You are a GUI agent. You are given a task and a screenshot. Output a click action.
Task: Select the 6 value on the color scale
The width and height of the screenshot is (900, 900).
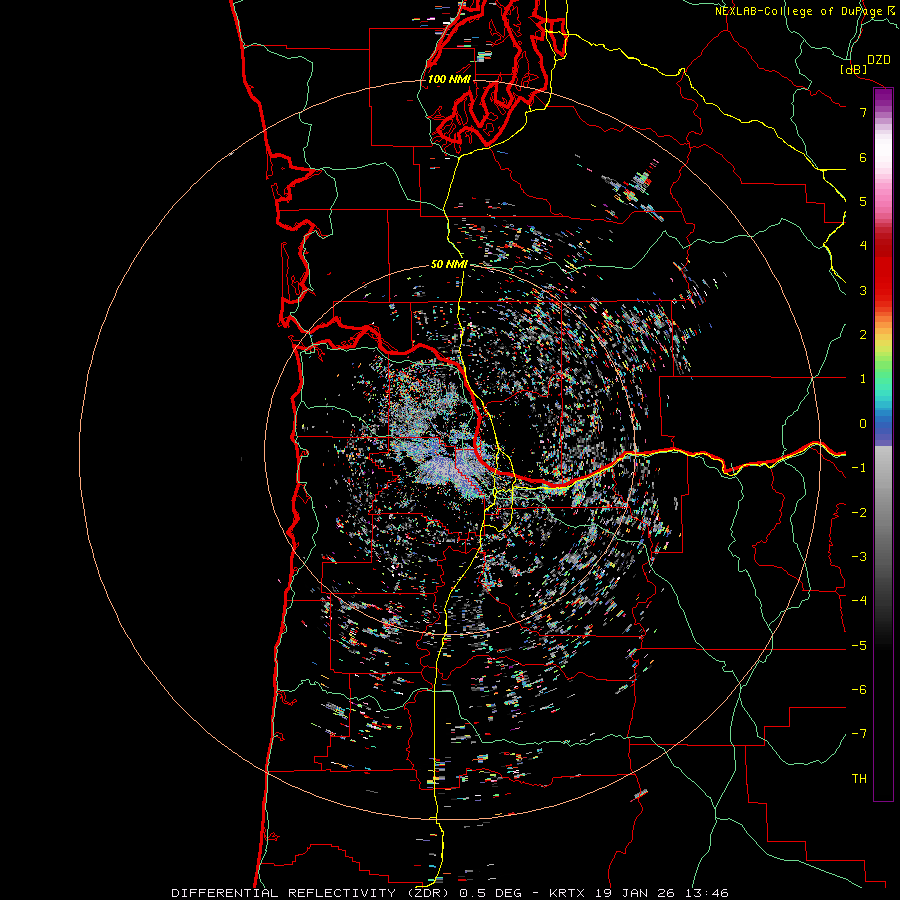[863, 157]
